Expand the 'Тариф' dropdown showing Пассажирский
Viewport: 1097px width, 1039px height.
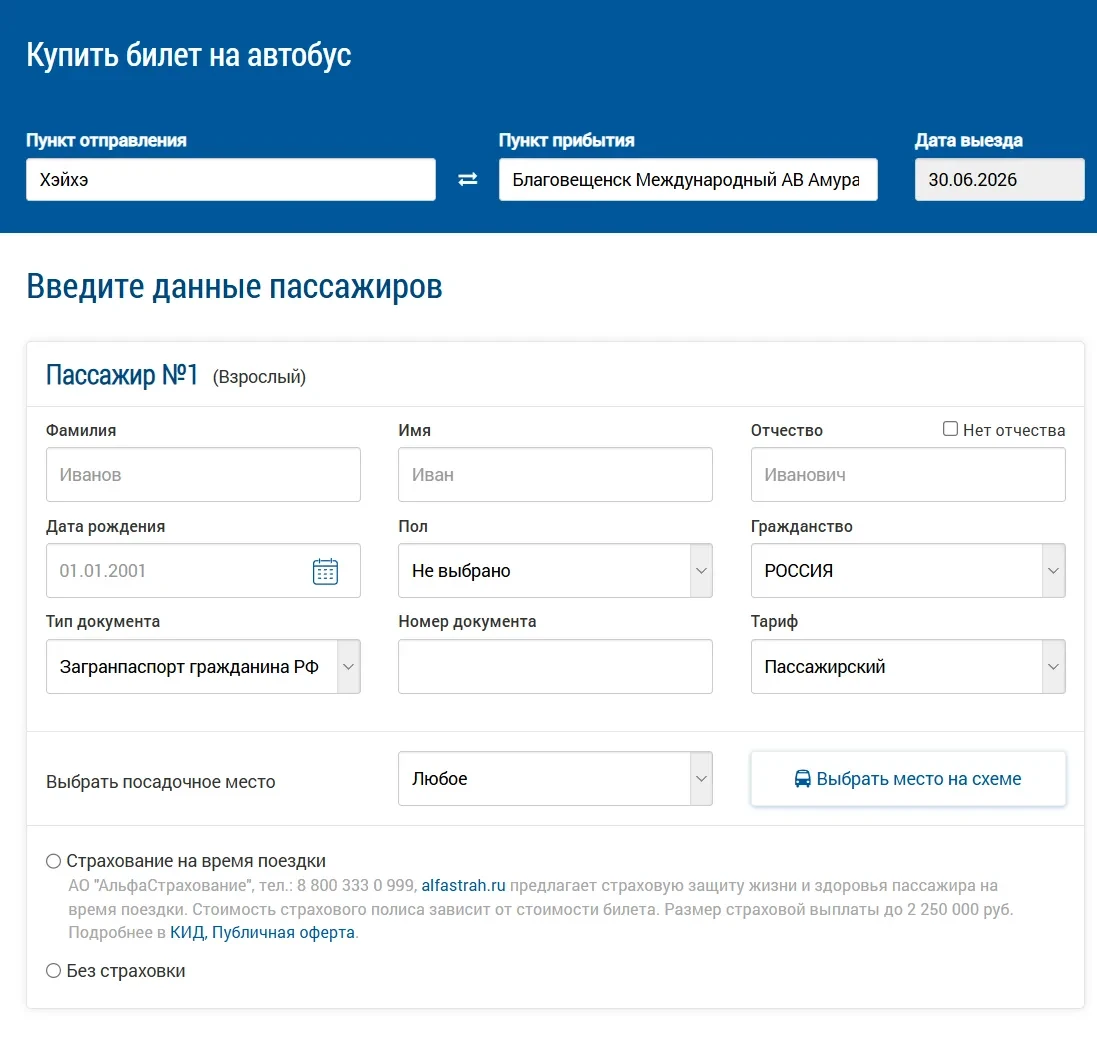pos(908,666)
